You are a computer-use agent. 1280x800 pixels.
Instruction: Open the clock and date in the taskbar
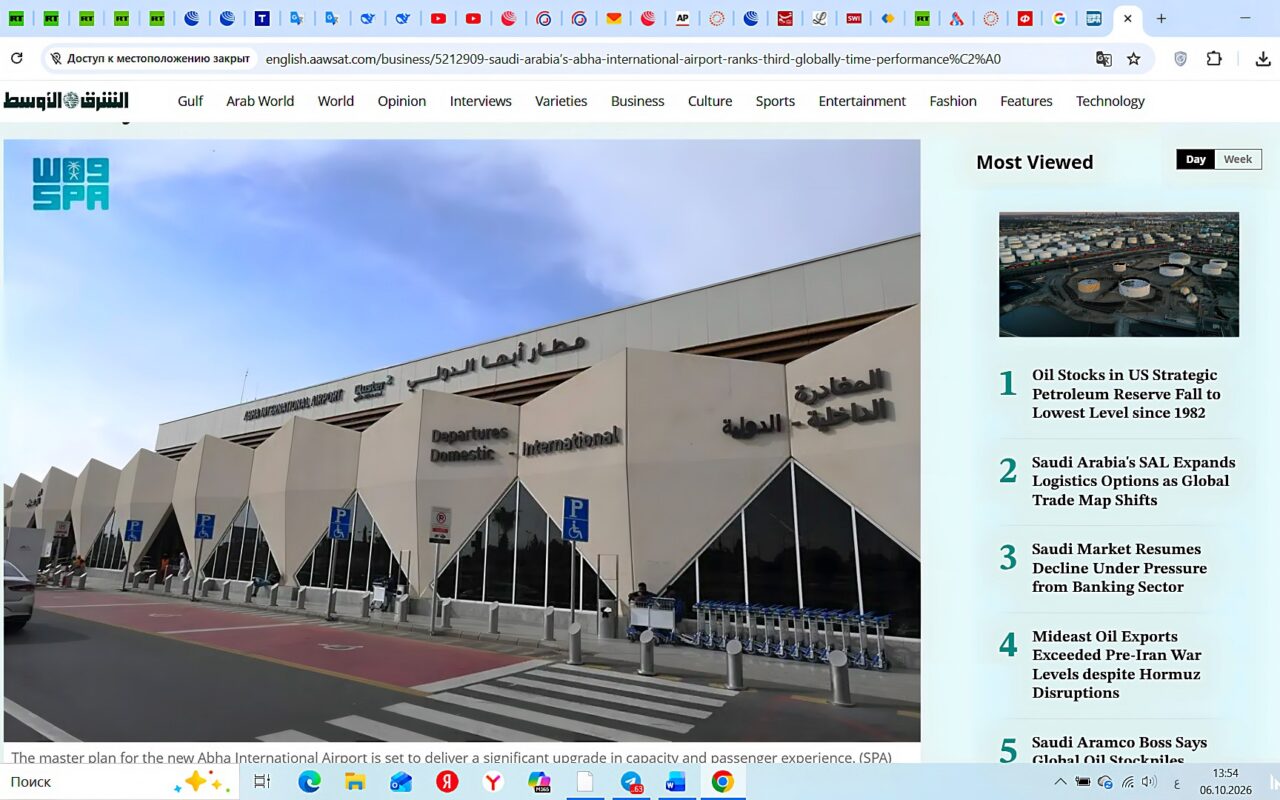coord(1225,781)
